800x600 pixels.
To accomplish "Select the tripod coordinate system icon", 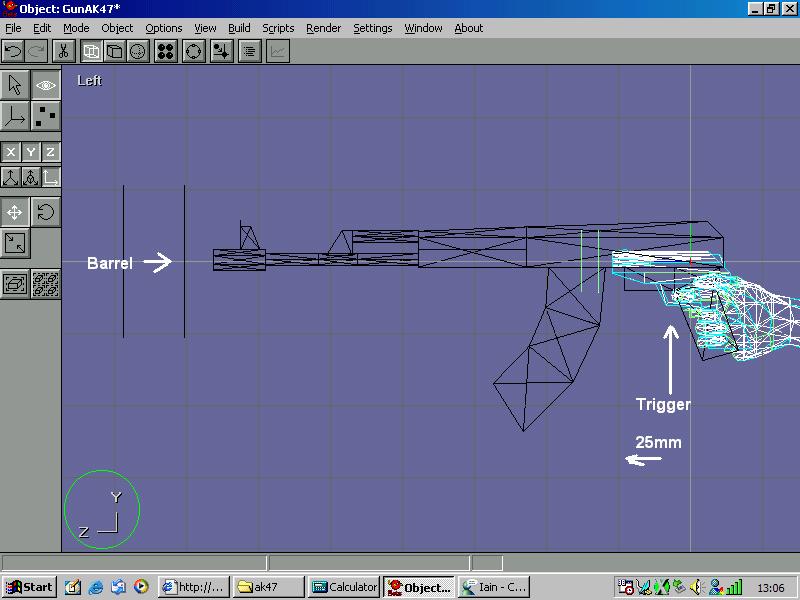I will tap(11, 178).
